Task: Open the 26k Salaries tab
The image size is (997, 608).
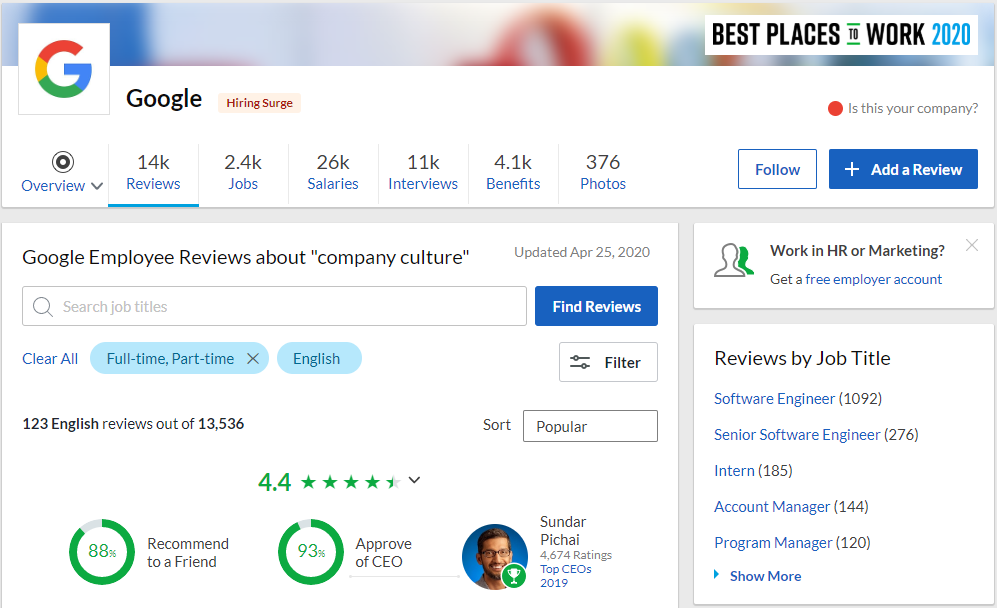Action: 333,172
